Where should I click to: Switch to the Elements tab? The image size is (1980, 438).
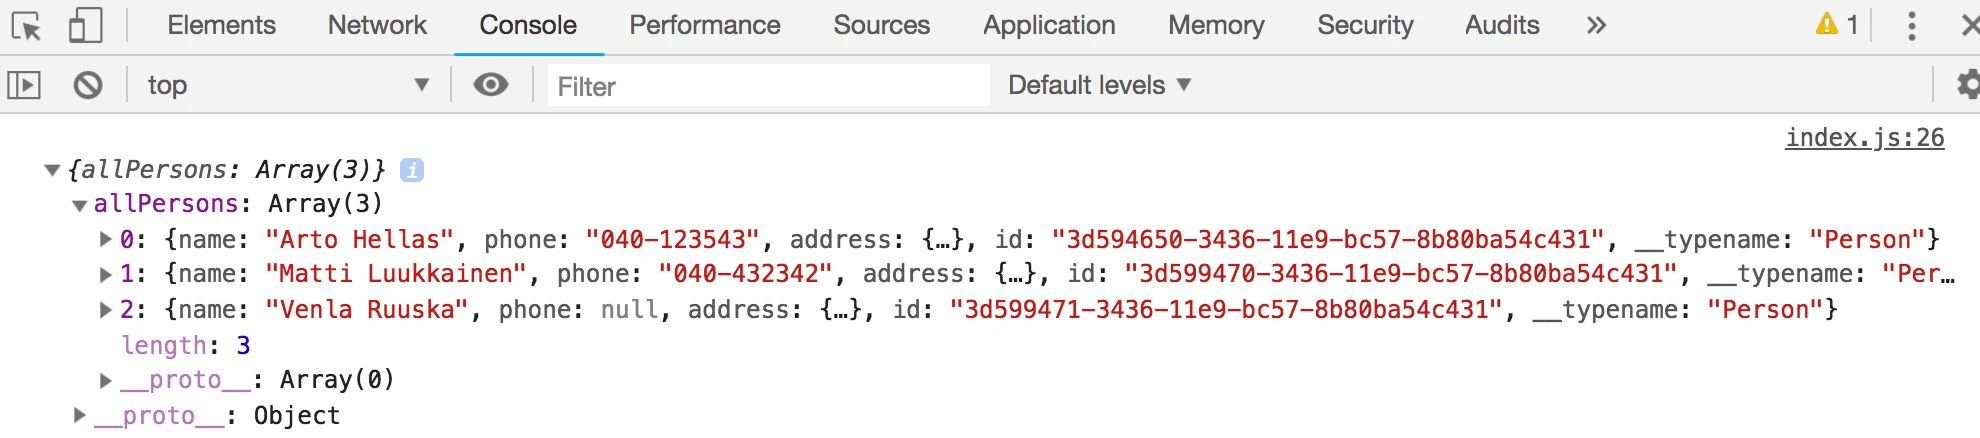click(221, 25)
